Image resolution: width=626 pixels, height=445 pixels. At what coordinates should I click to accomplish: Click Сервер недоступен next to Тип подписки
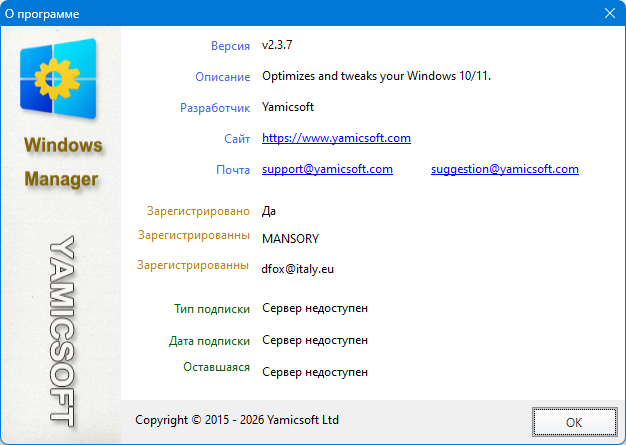point(315,309)
